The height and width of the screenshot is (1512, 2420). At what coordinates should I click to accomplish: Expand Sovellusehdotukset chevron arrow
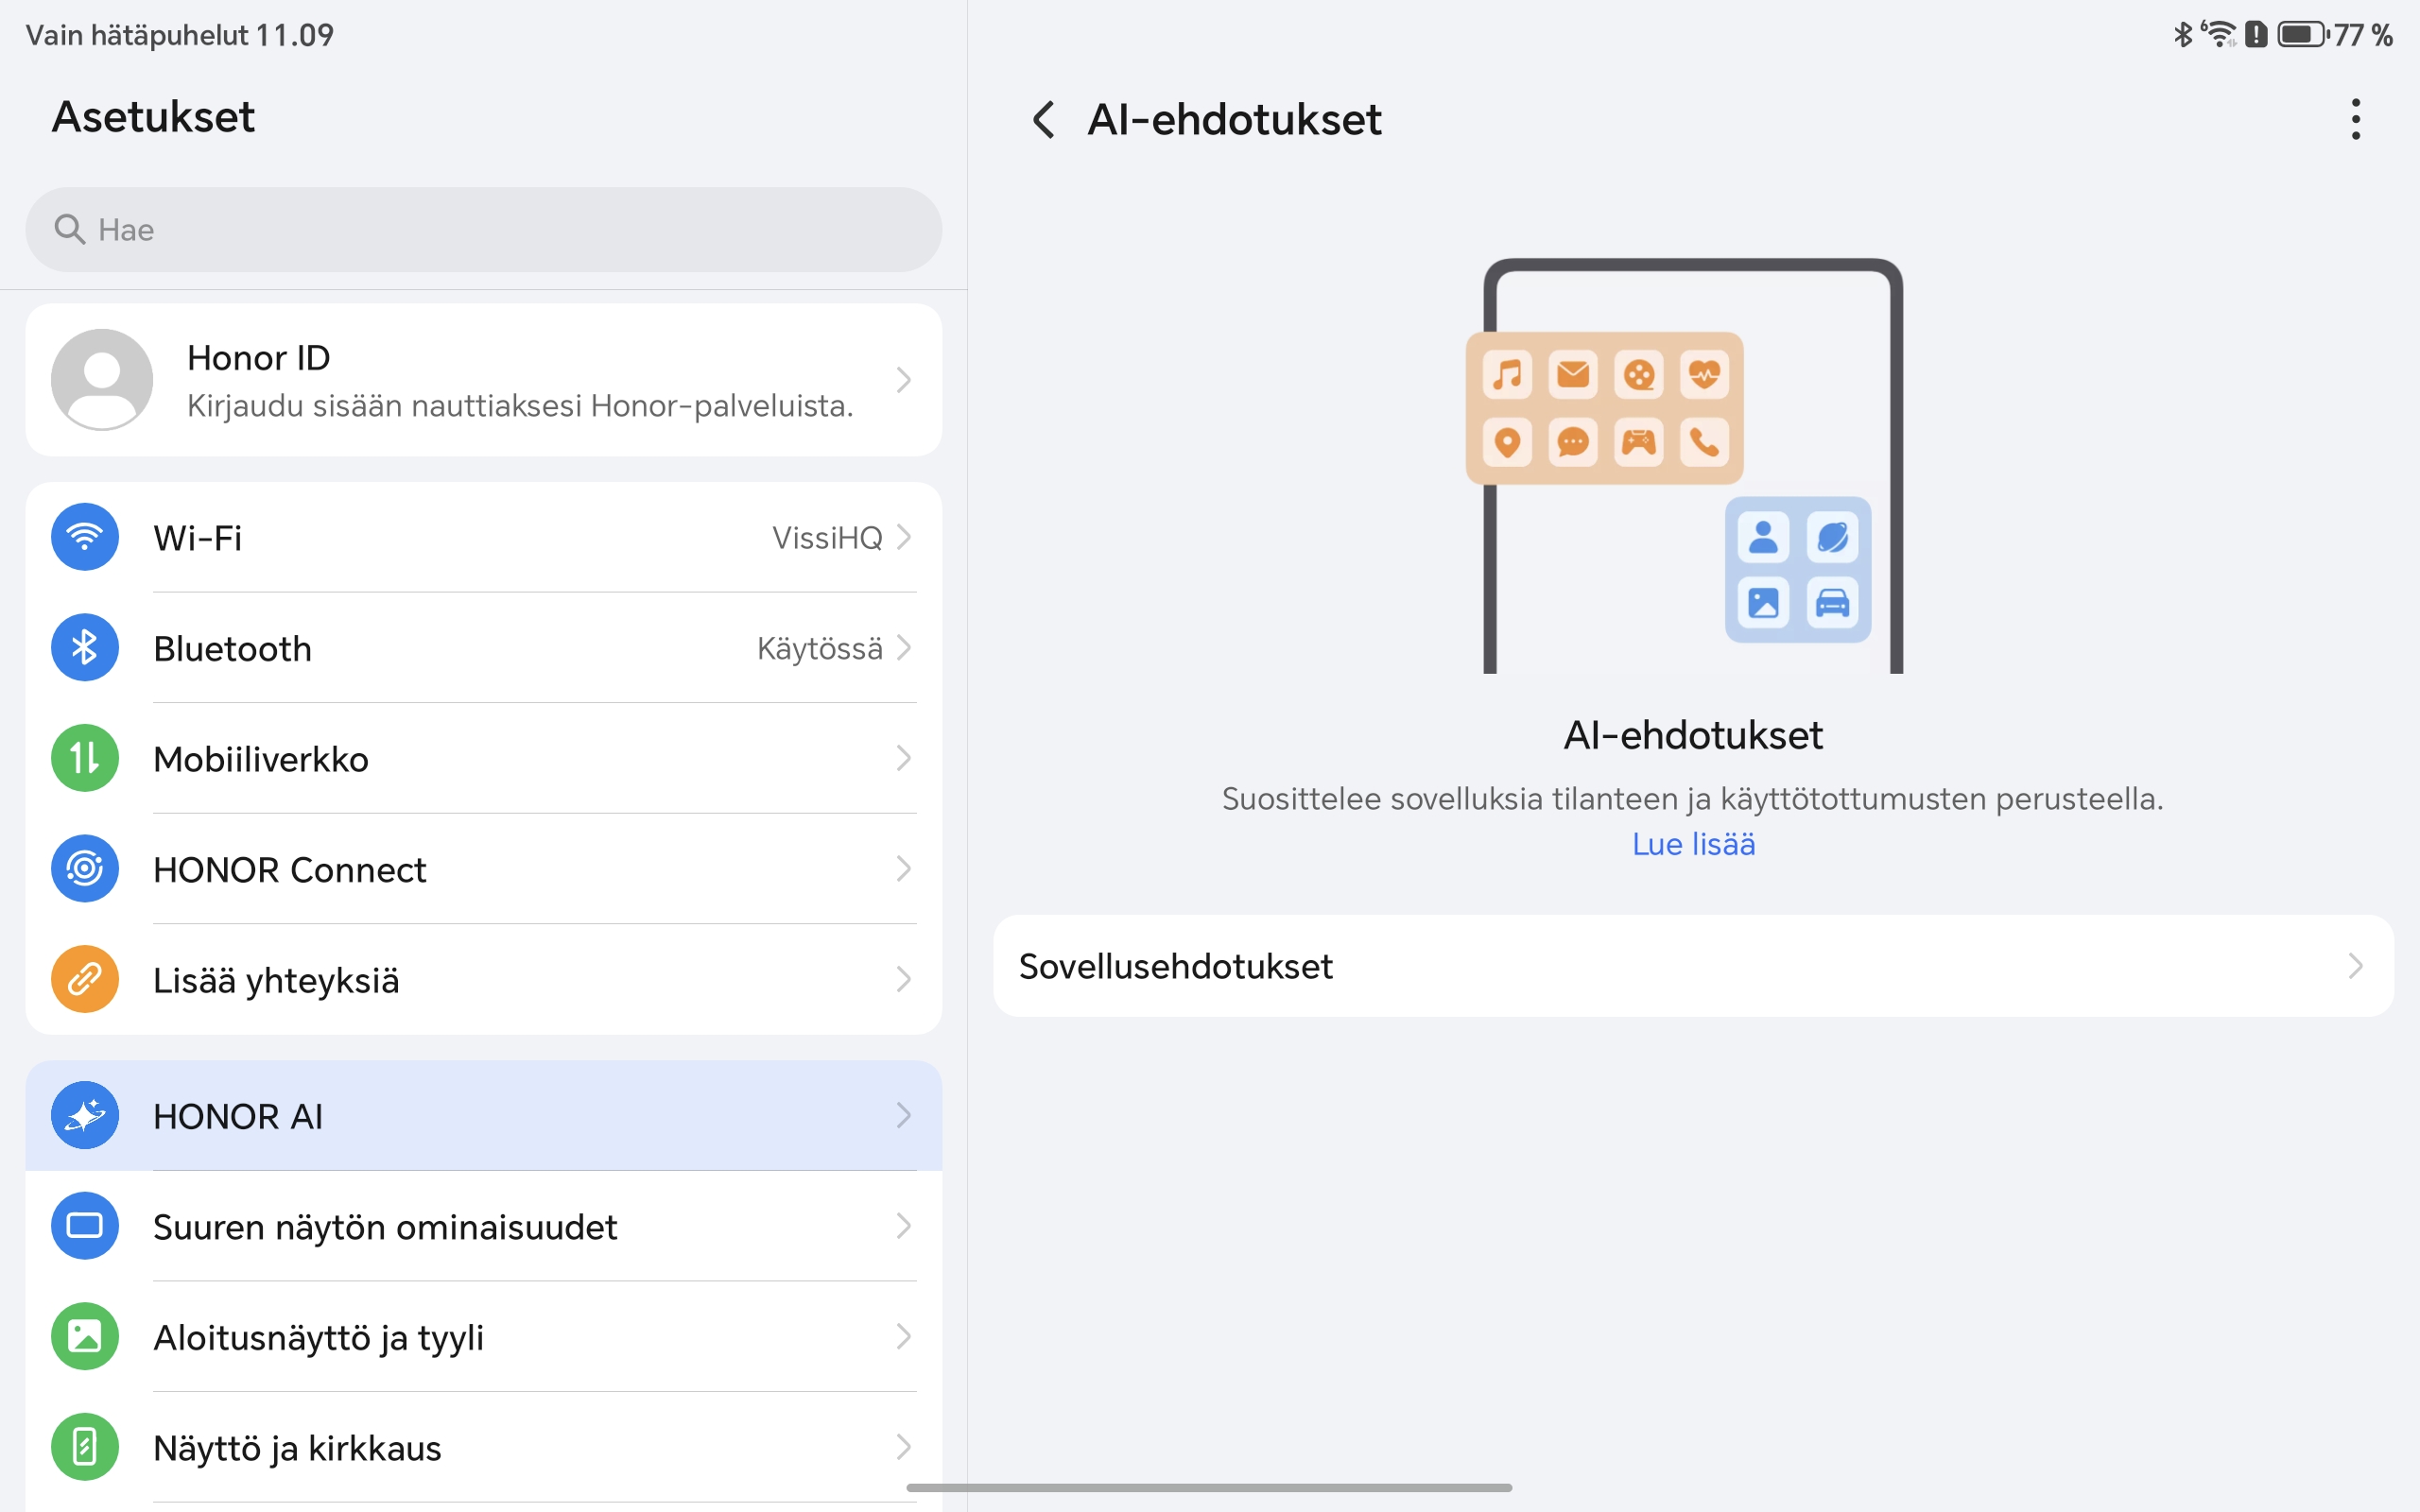coord(2355,966)
